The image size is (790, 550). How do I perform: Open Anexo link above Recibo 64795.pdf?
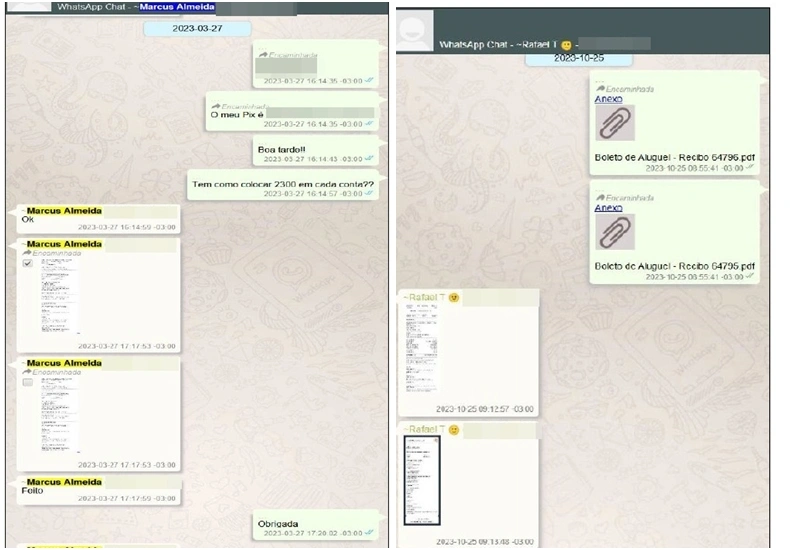click(x=608, y=208)
